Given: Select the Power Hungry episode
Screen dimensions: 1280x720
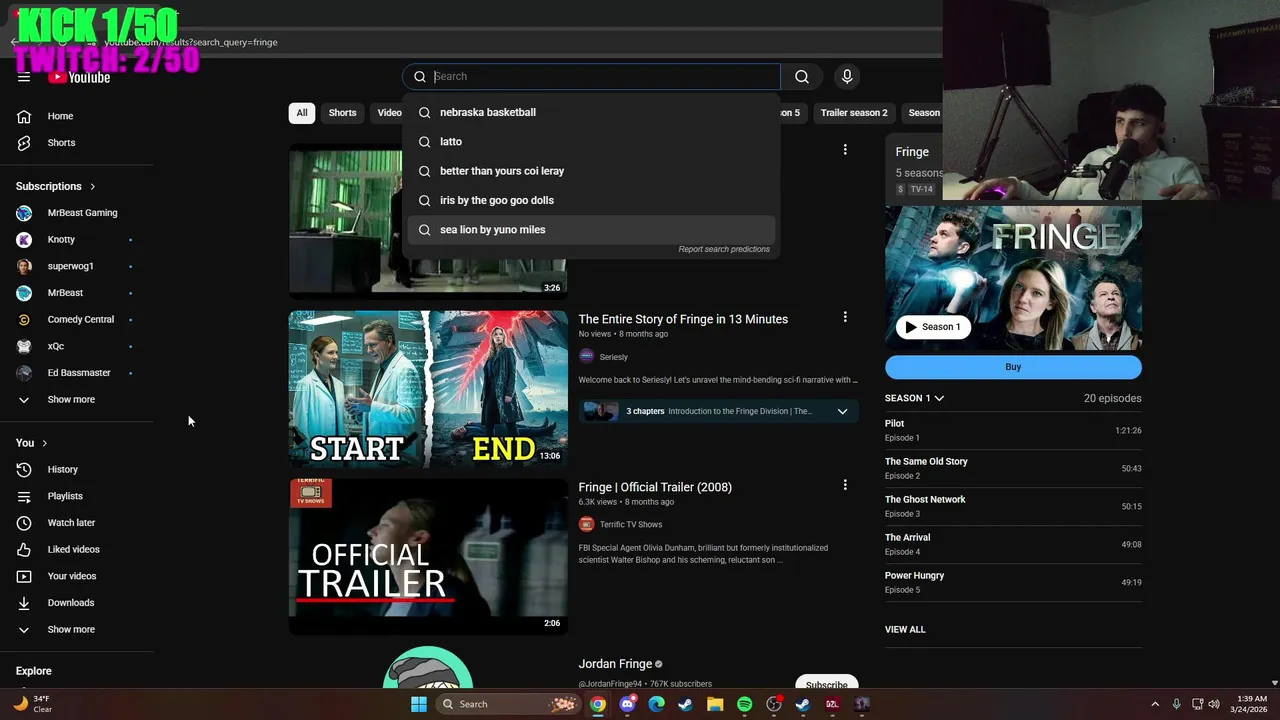Looking at the screenshot, I should point(1013,582).
